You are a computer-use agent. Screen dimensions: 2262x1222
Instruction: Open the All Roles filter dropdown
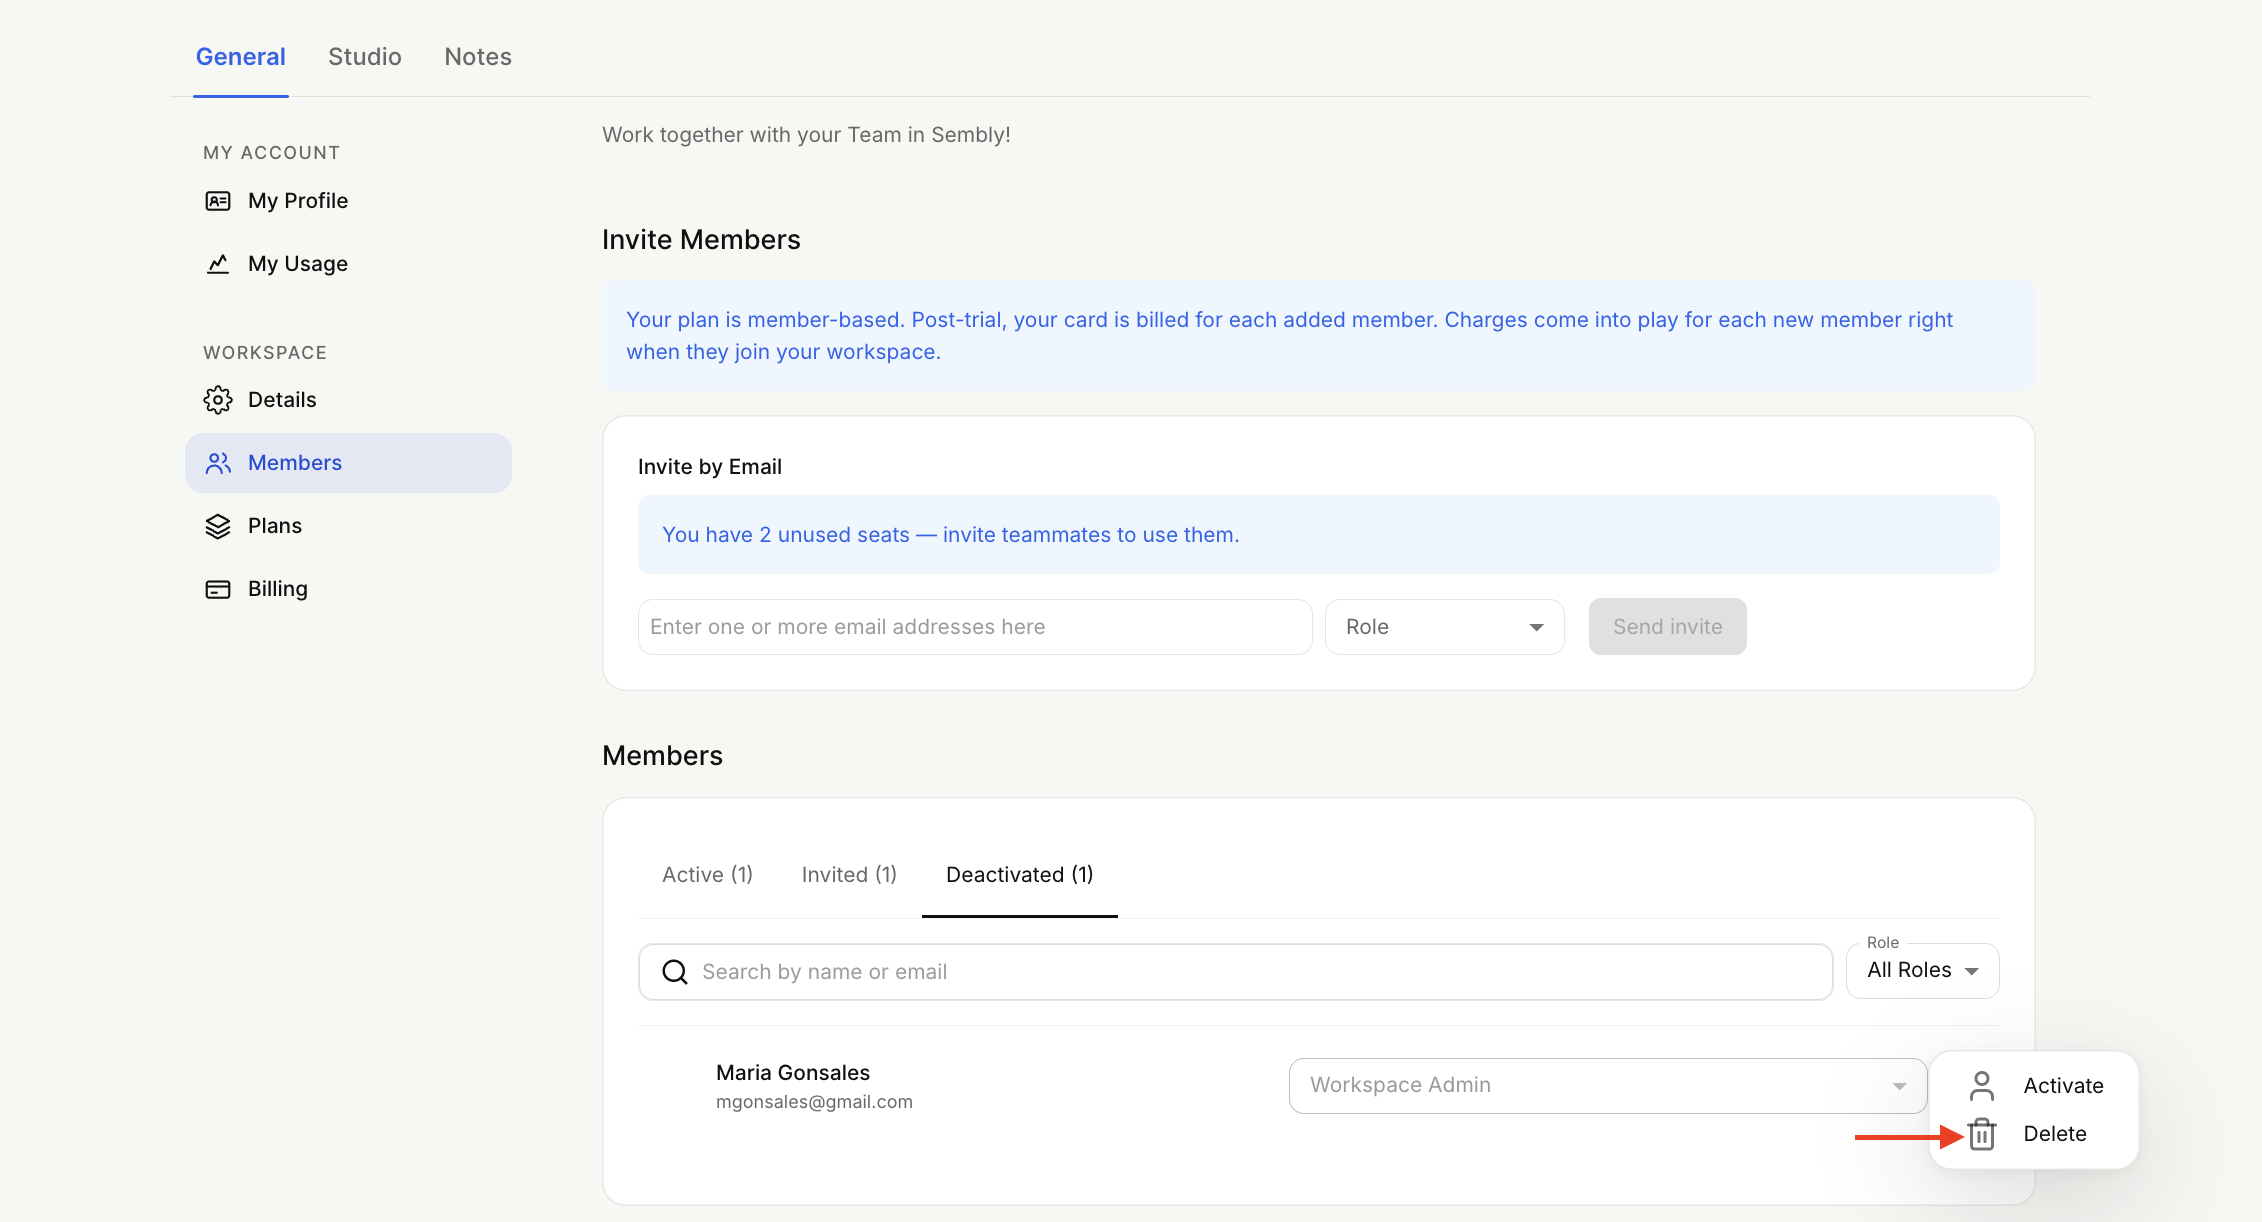(1922, 971)
